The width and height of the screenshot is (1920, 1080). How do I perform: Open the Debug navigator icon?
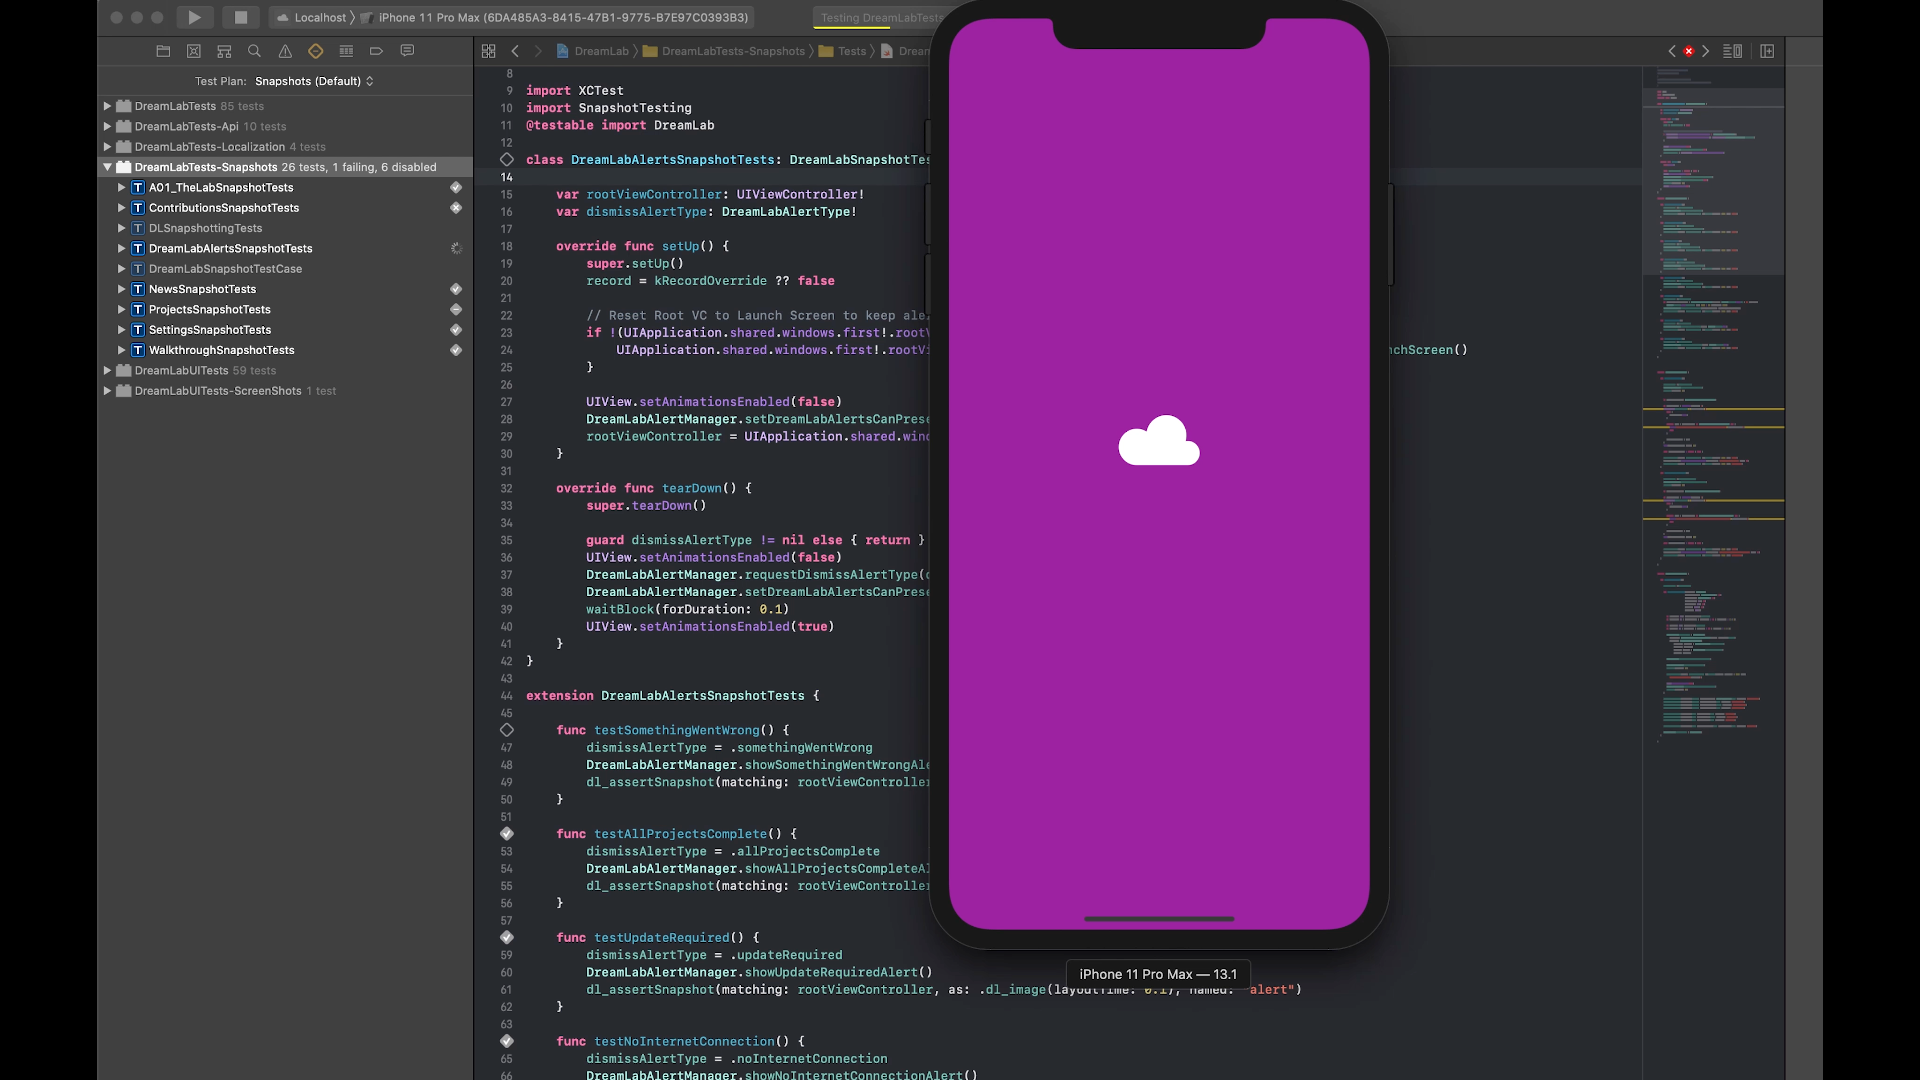point(346,51)
